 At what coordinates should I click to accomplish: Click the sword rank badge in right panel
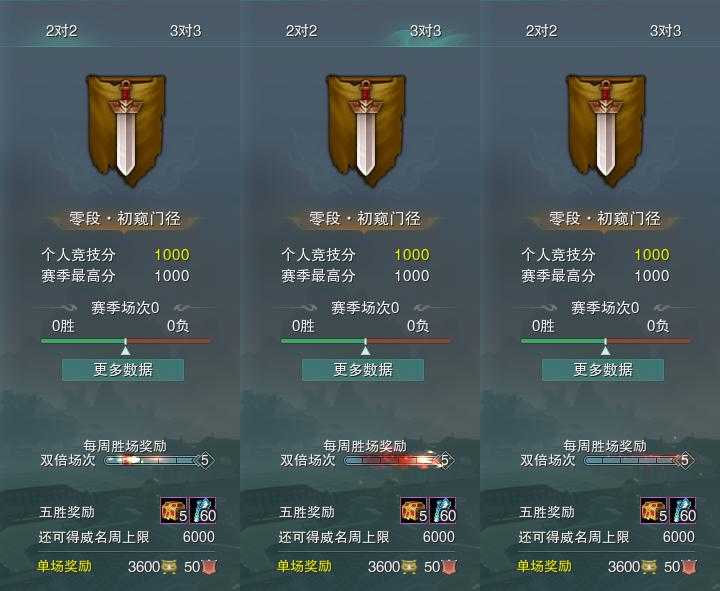(606, 130)
